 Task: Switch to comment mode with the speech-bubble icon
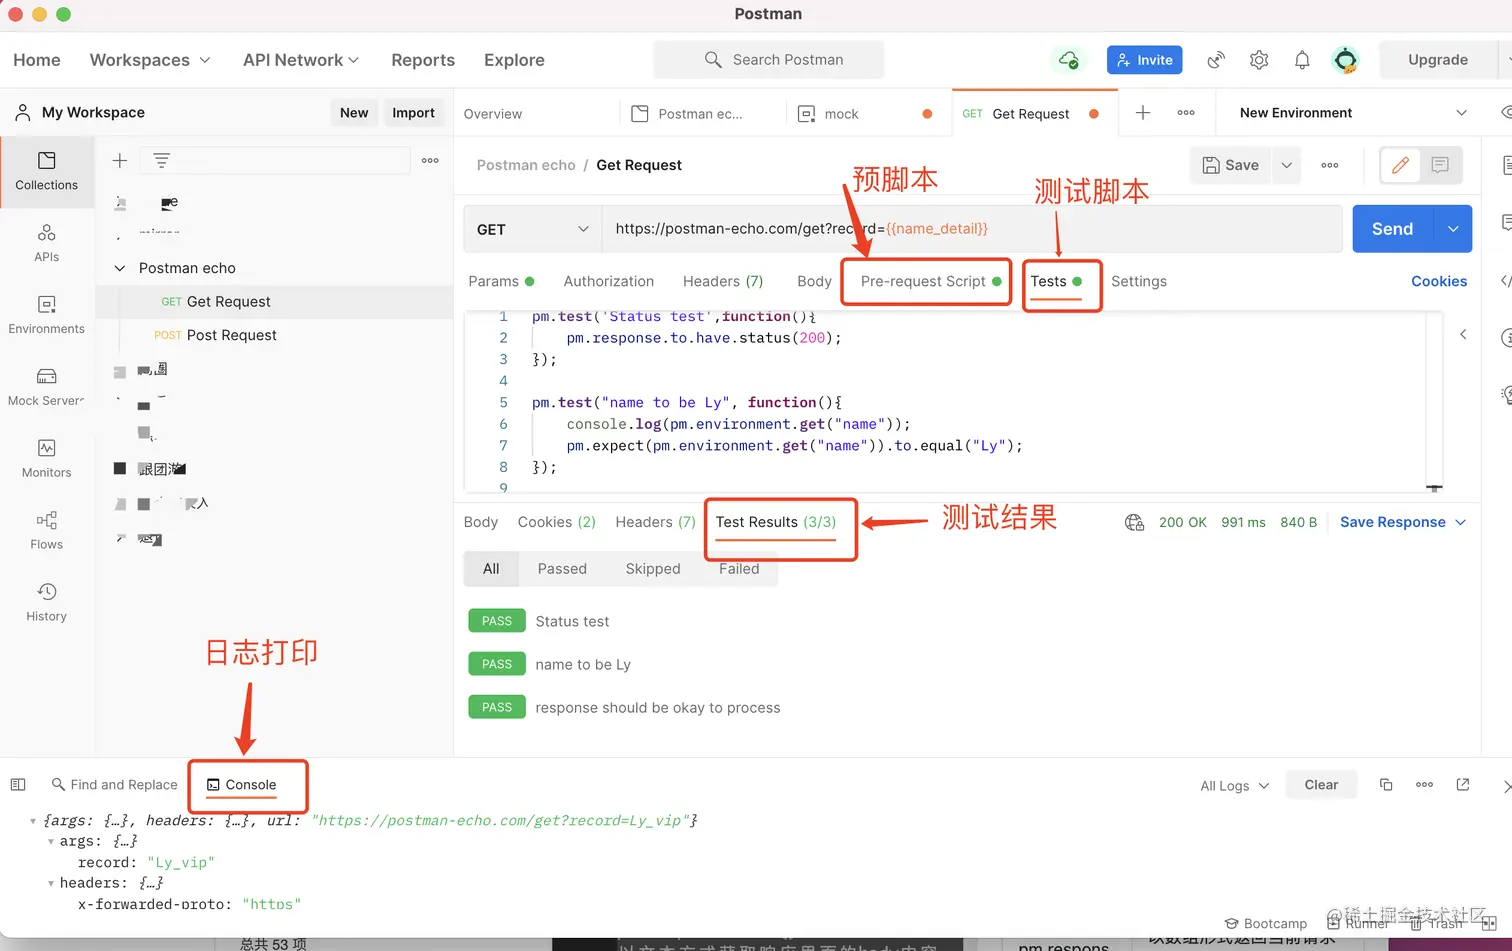(x=1440, y=165)
